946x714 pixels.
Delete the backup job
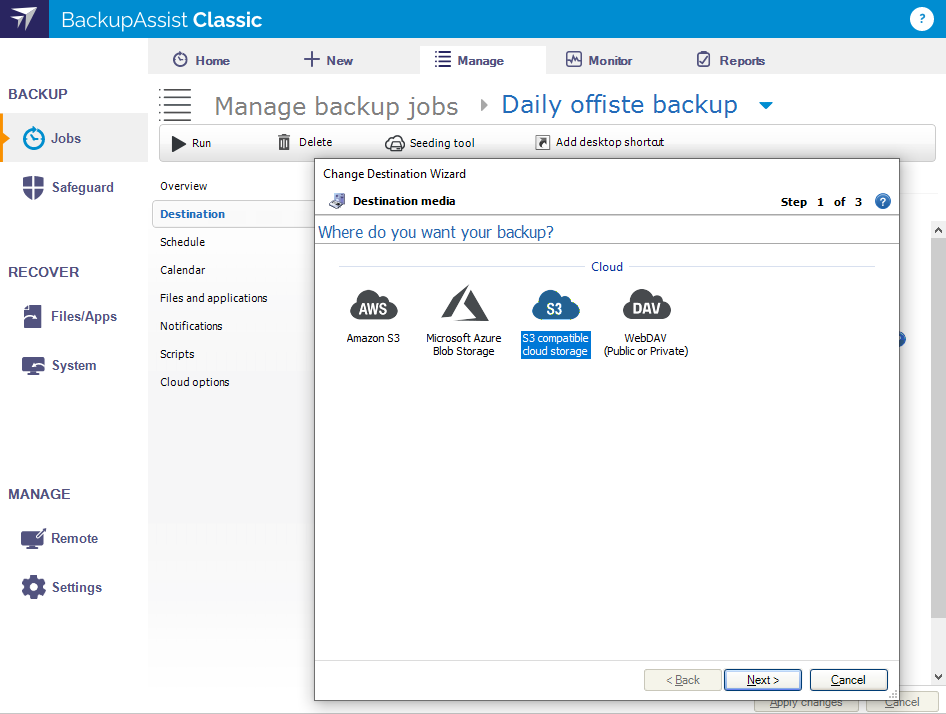tap(305, 142)
